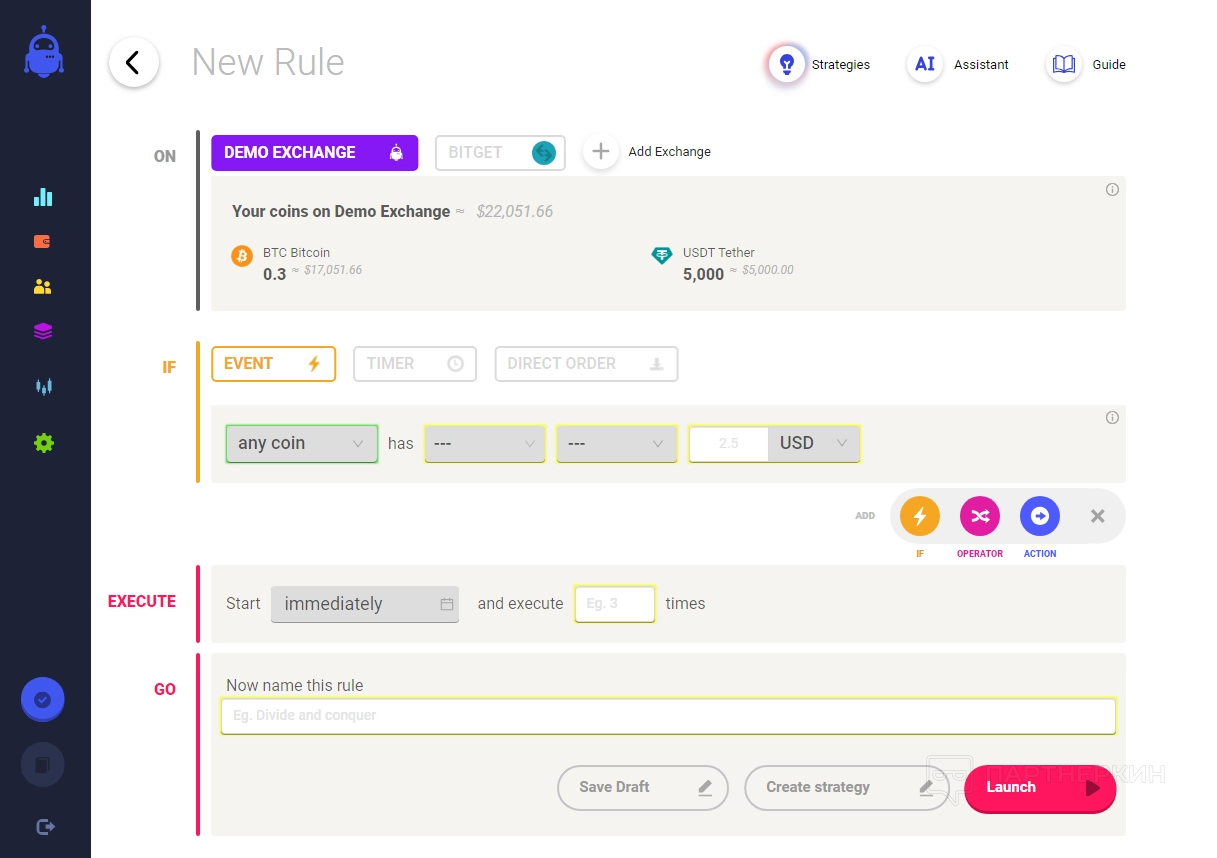Open the bar chart dashboard icon
The image size is (1217, 858).
[43, 197]
